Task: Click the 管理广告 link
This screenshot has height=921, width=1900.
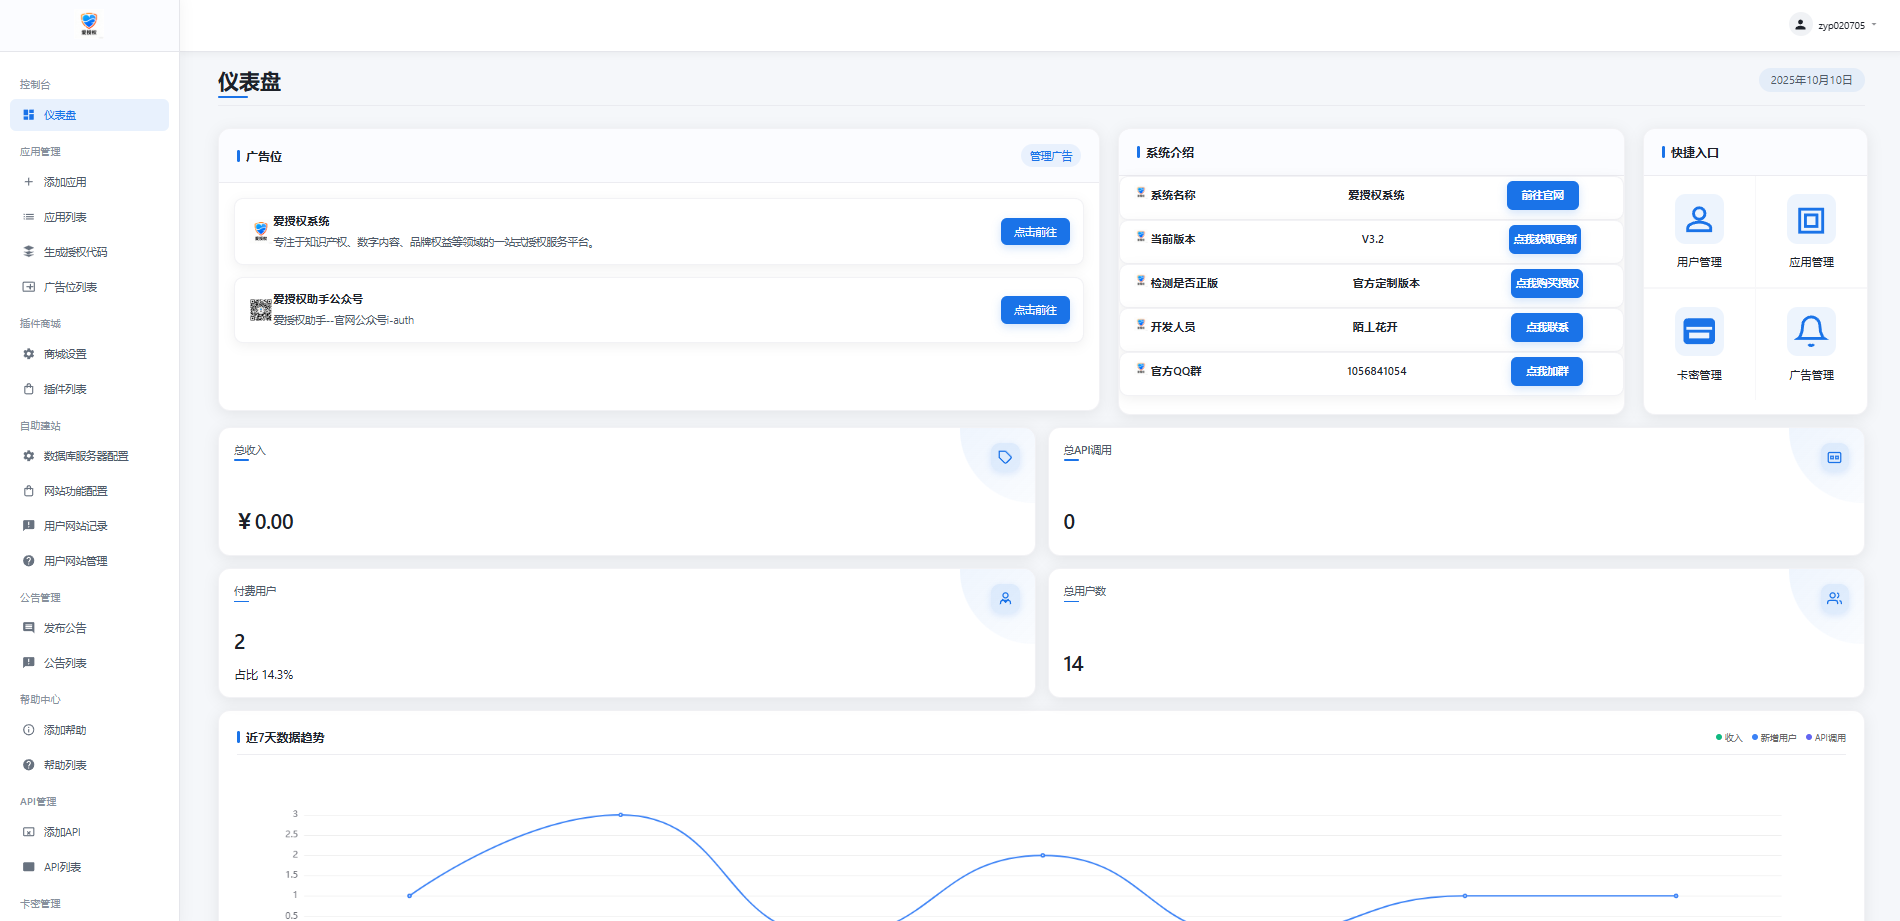Action: 1051,156
